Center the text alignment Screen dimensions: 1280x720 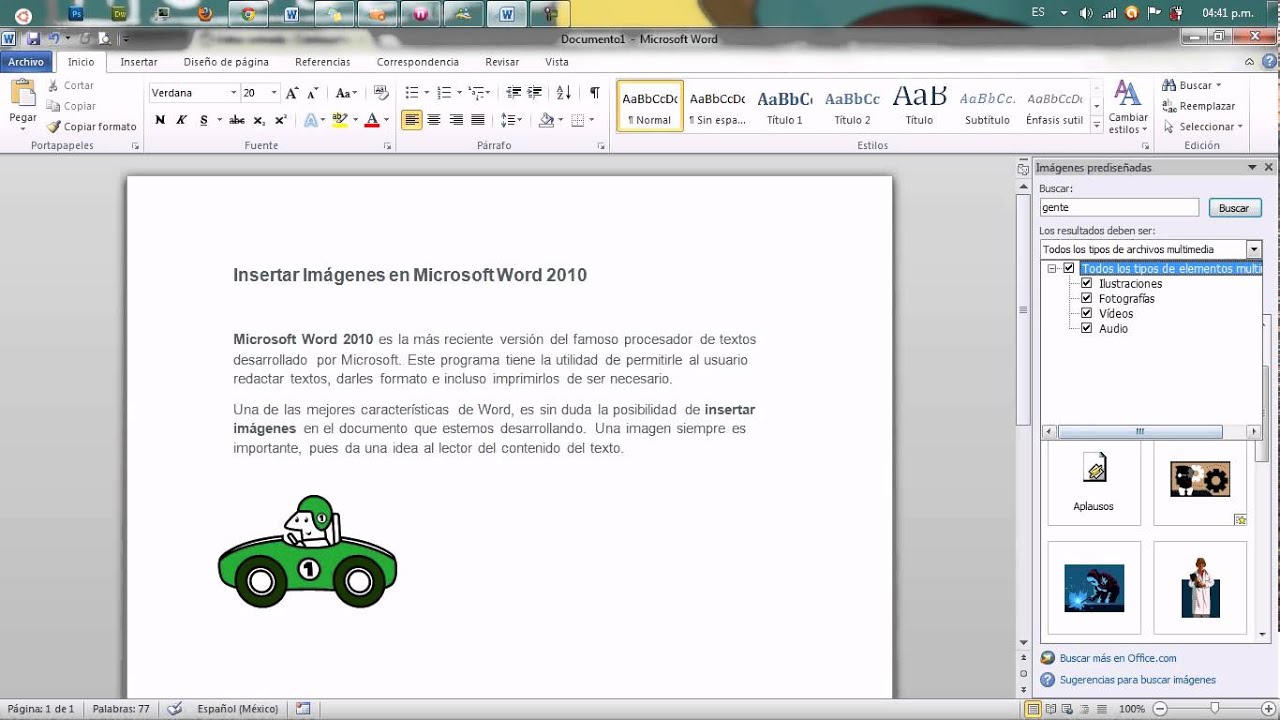pos(434,120)
